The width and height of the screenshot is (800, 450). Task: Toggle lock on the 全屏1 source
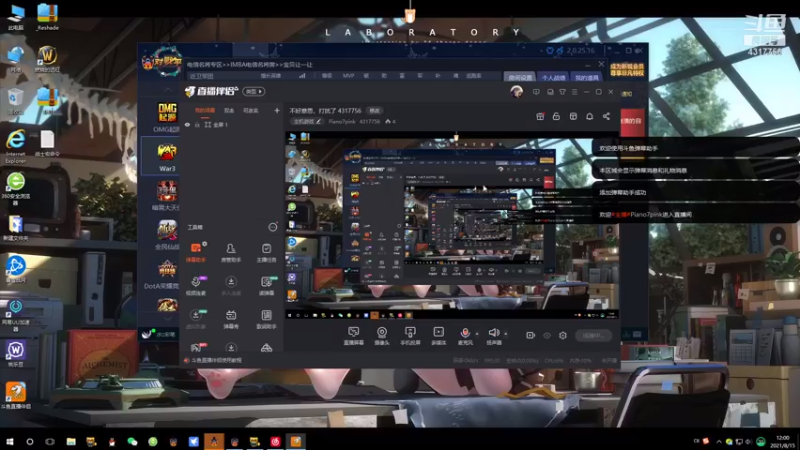[x=197, y=124]
